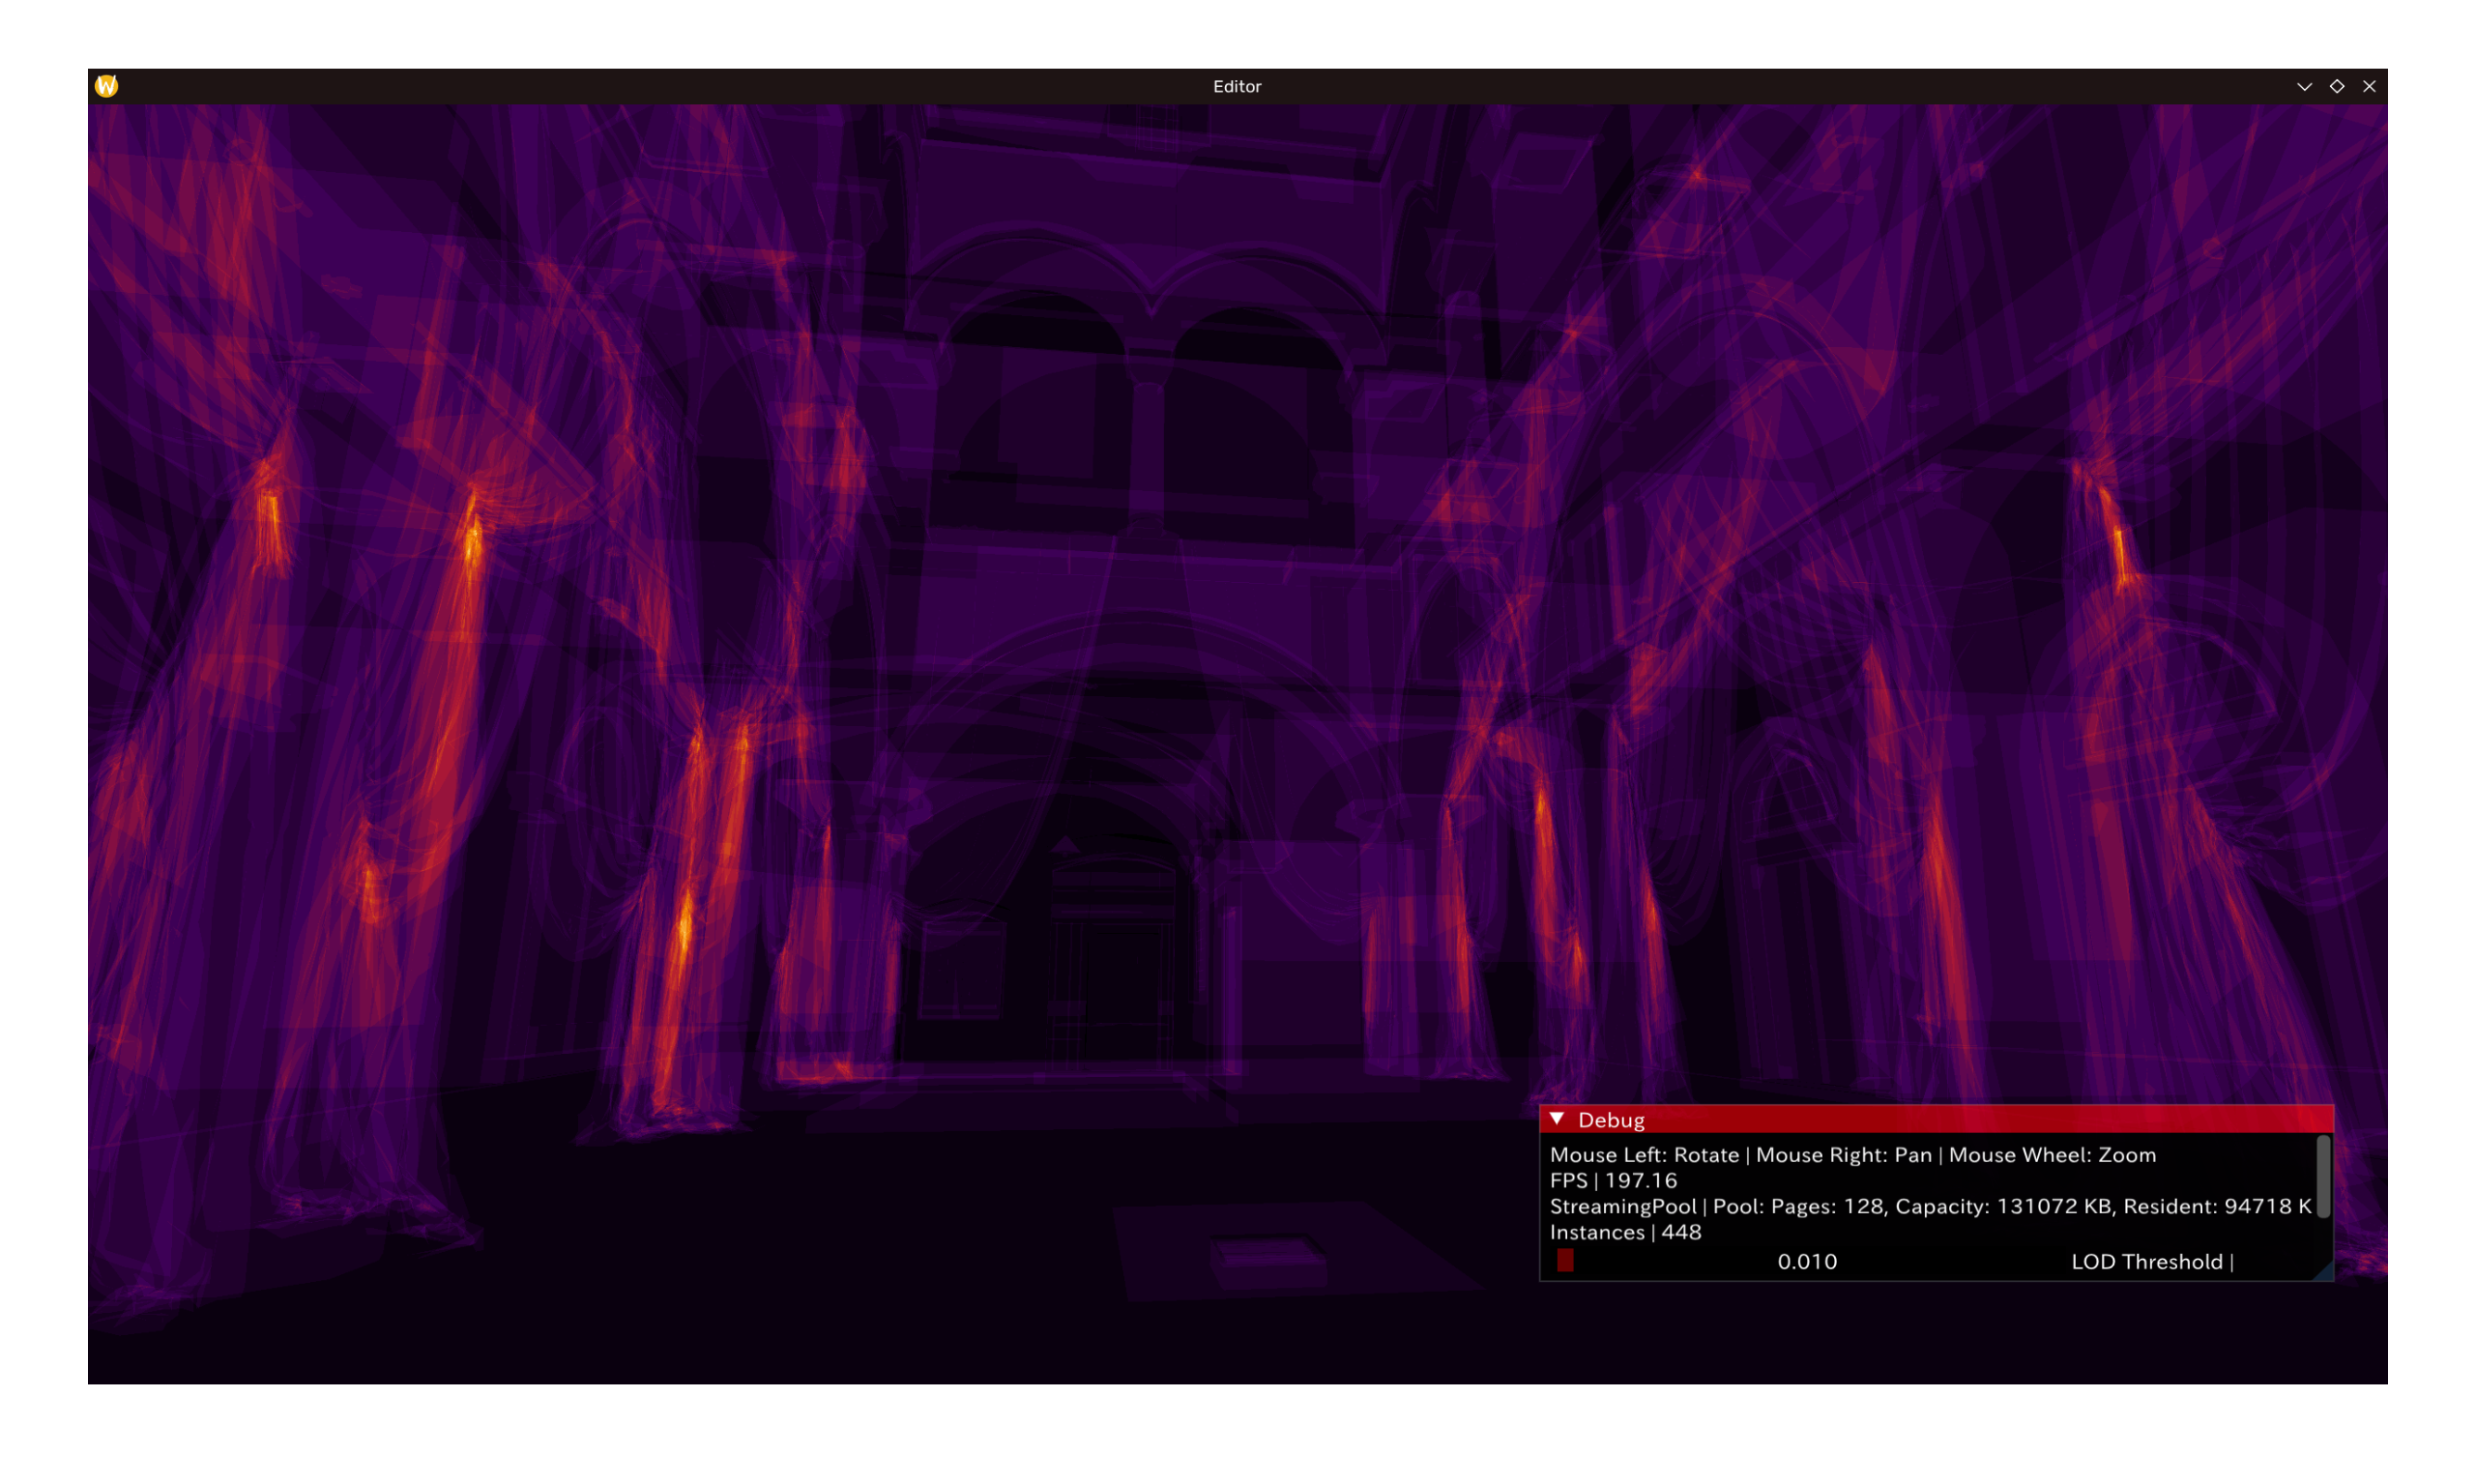Collapse the Debug panel with its triangle
This screenshot has height=1484, width=2476.
tap(1557, 1119)
